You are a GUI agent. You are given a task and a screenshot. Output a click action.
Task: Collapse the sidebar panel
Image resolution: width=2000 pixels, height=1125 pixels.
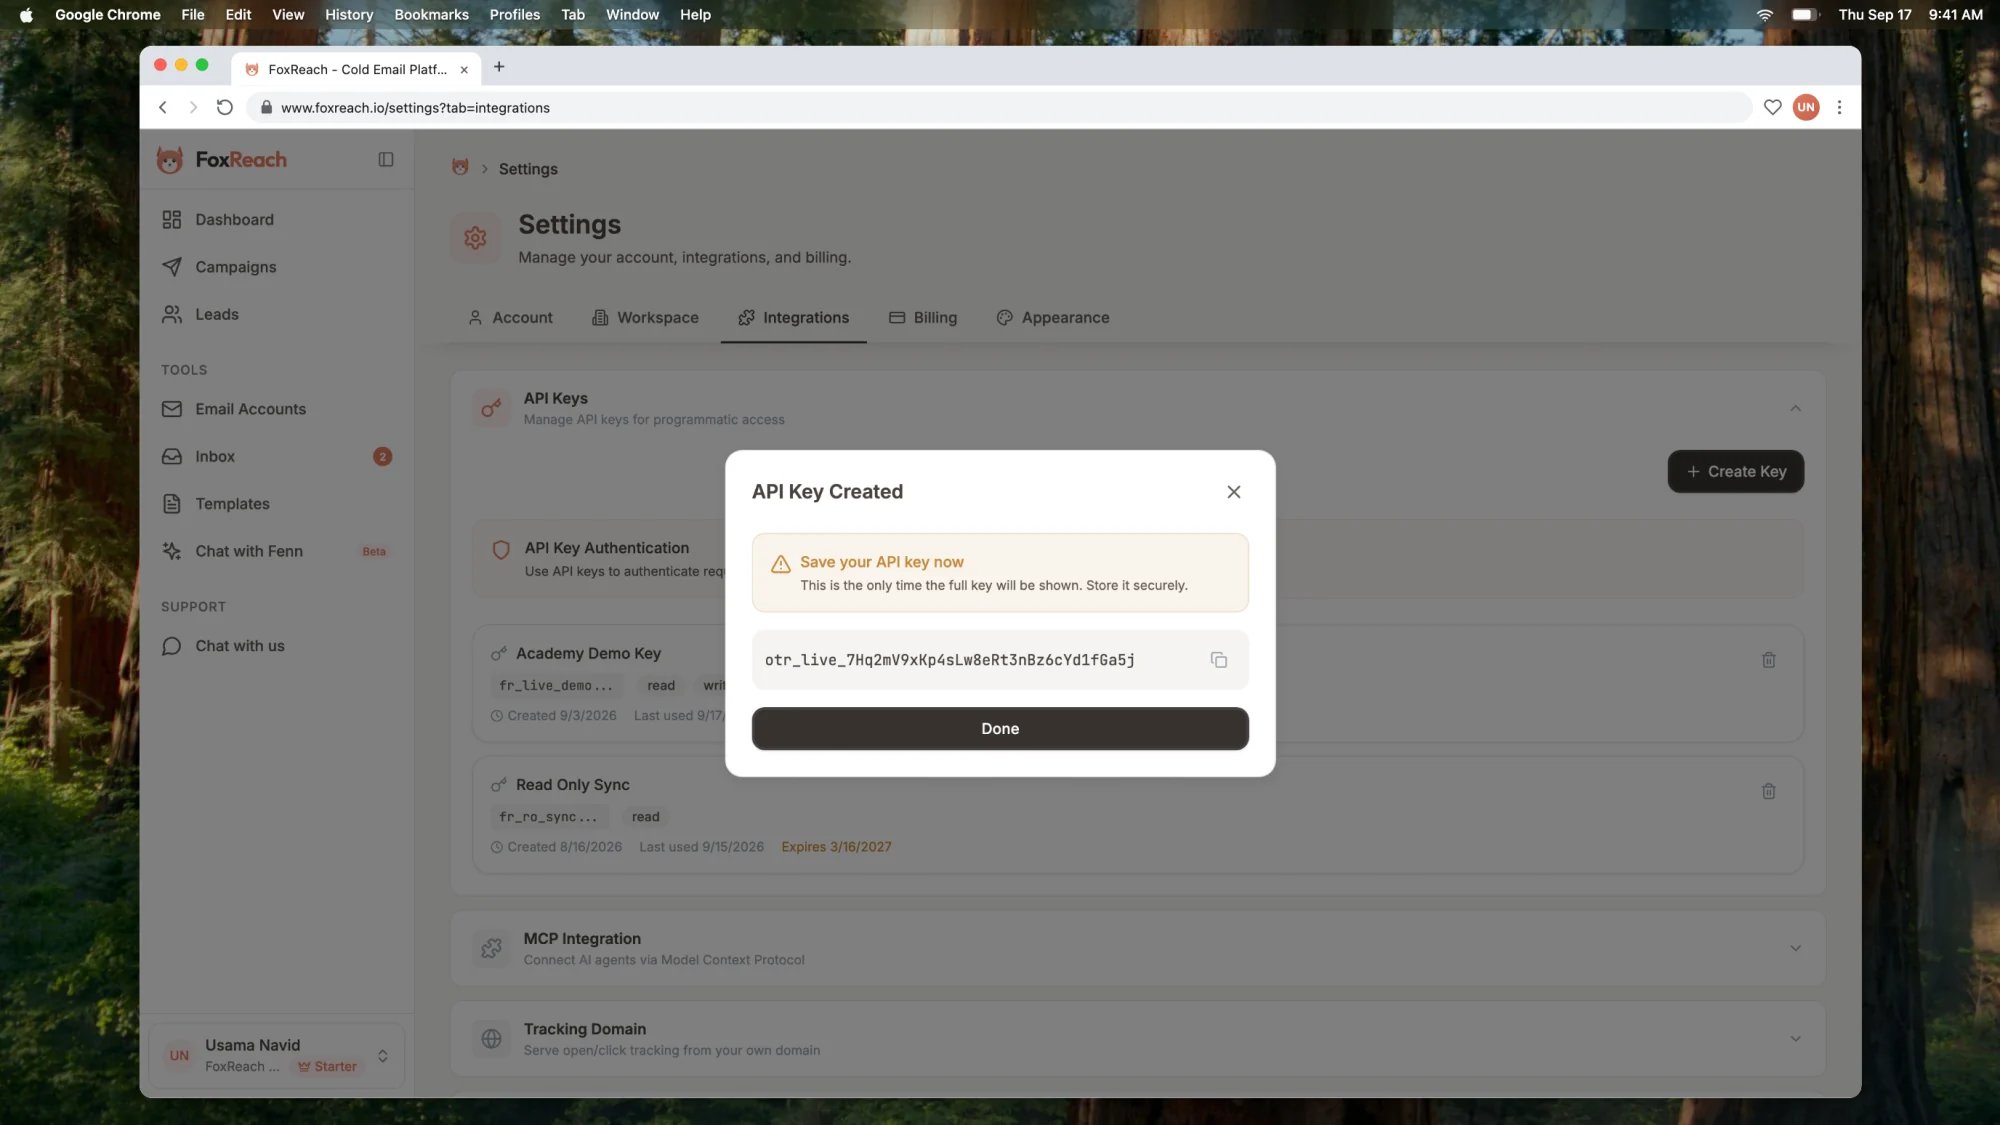click(386, 160)
